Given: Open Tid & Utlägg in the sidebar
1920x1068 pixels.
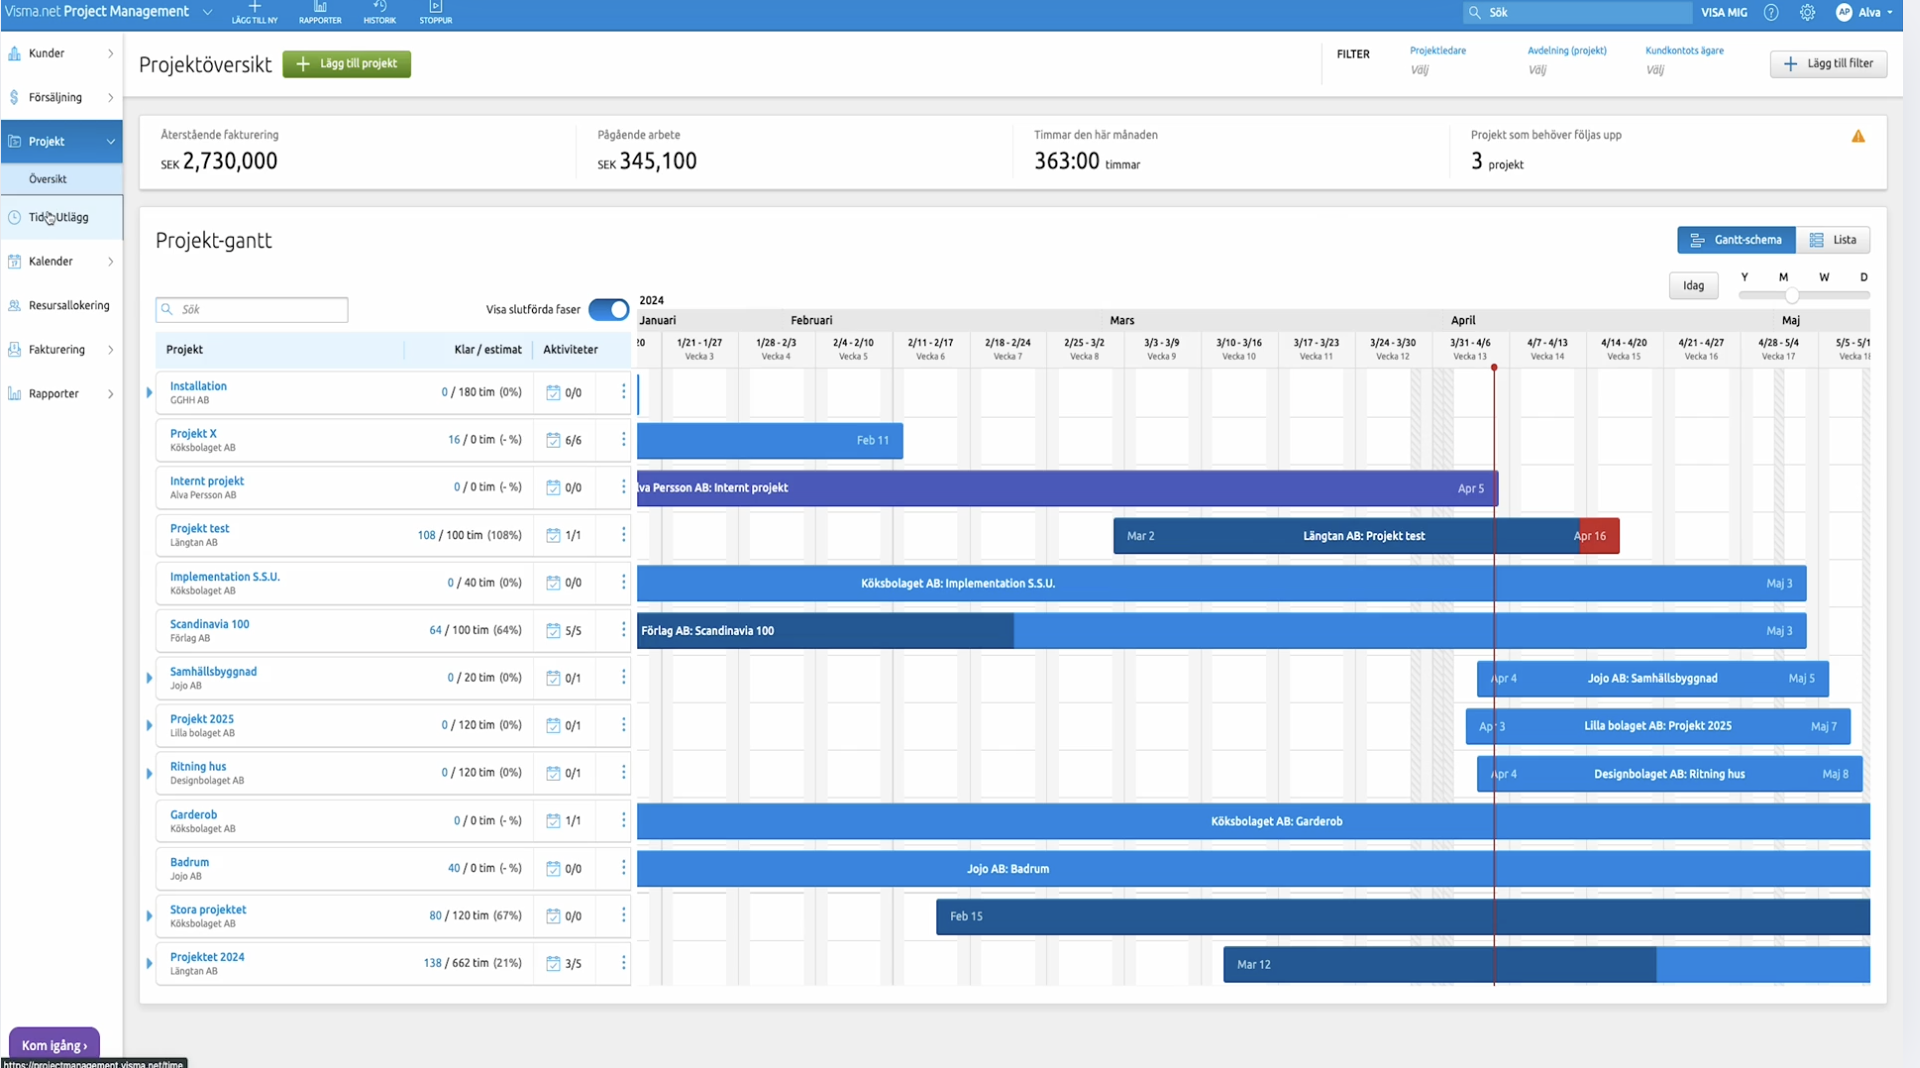Looking at the screenshot, I should tap(58, 217).
